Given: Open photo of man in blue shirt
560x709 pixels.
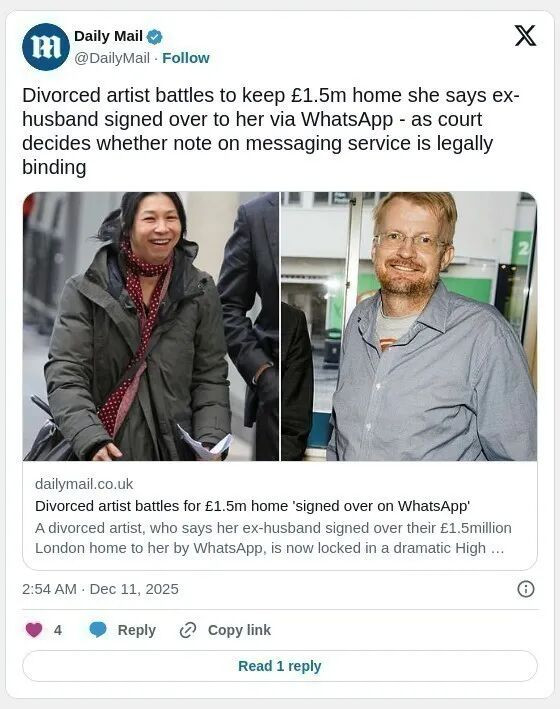Looking at the screenshot, I should (409, 326).
